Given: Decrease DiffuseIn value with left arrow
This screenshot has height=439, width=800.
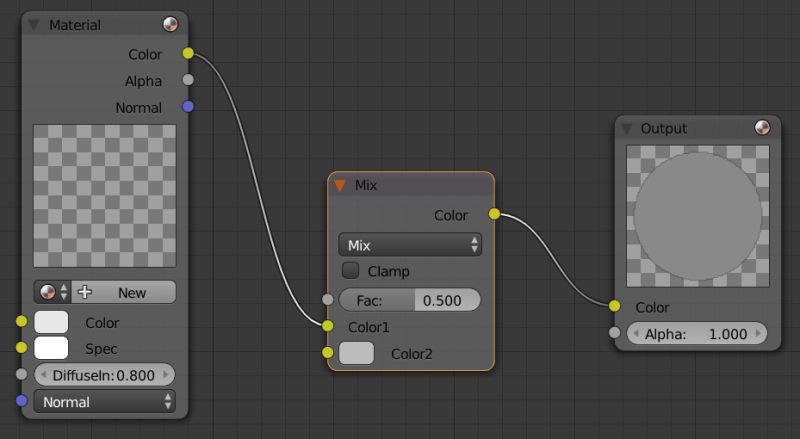Looking at the screenshot, I should pos(43,375).
